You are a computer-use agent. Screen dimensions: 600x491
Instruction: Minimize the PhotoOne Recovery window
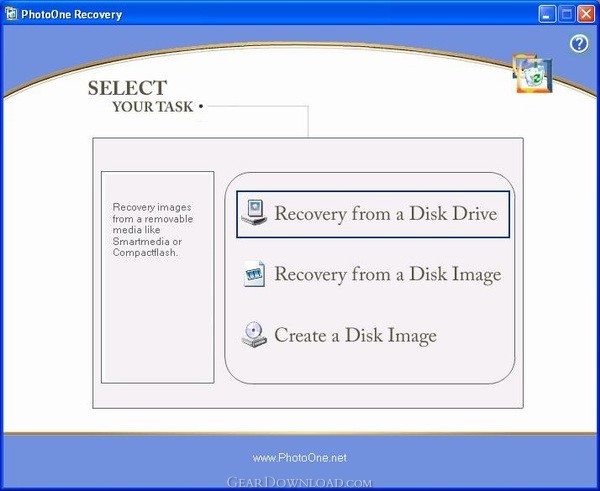click(547, 15)
